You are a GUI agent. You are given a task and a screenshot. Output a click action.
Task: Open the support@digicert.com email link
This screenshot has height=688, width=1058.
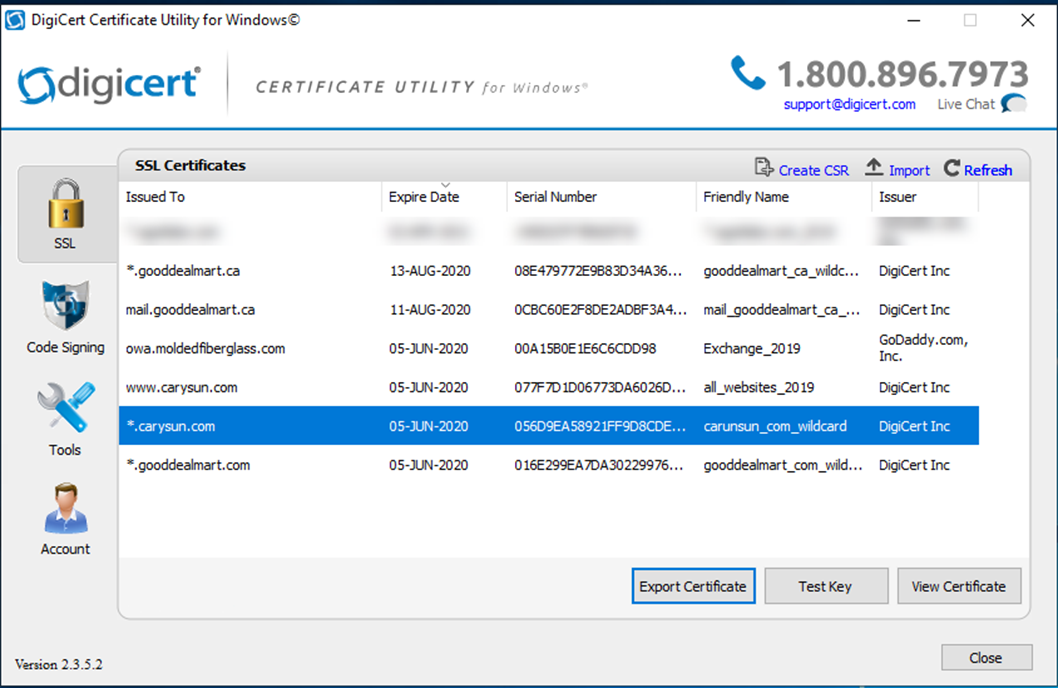click(850, 105)
